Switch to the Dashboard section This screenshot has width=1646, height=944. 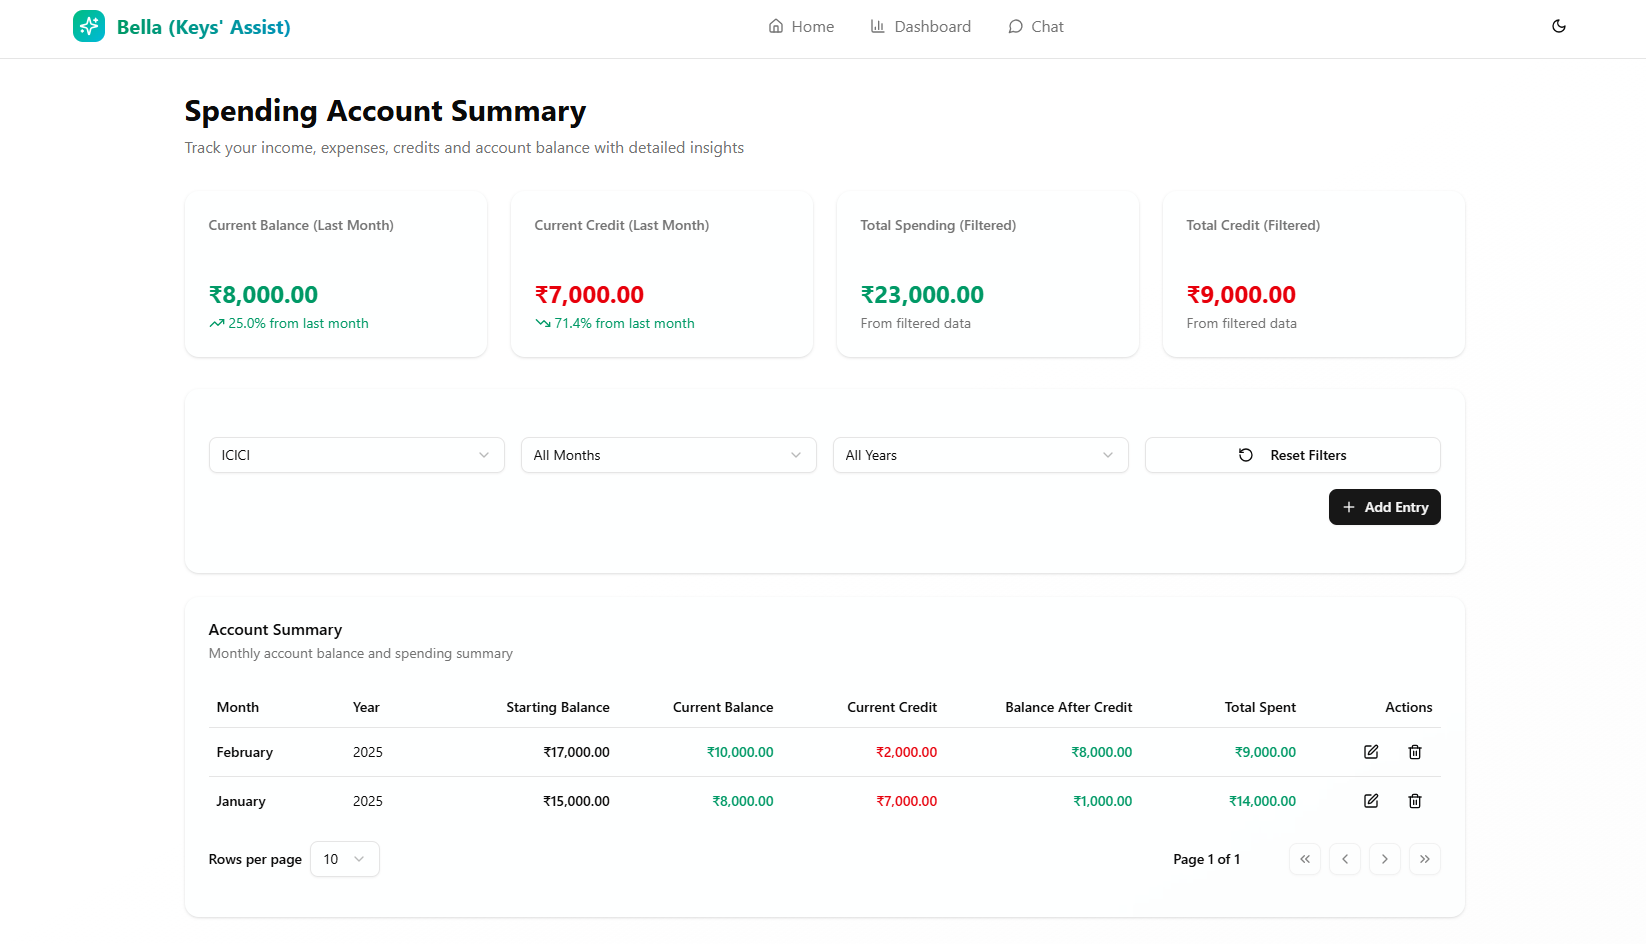[920, 26]
